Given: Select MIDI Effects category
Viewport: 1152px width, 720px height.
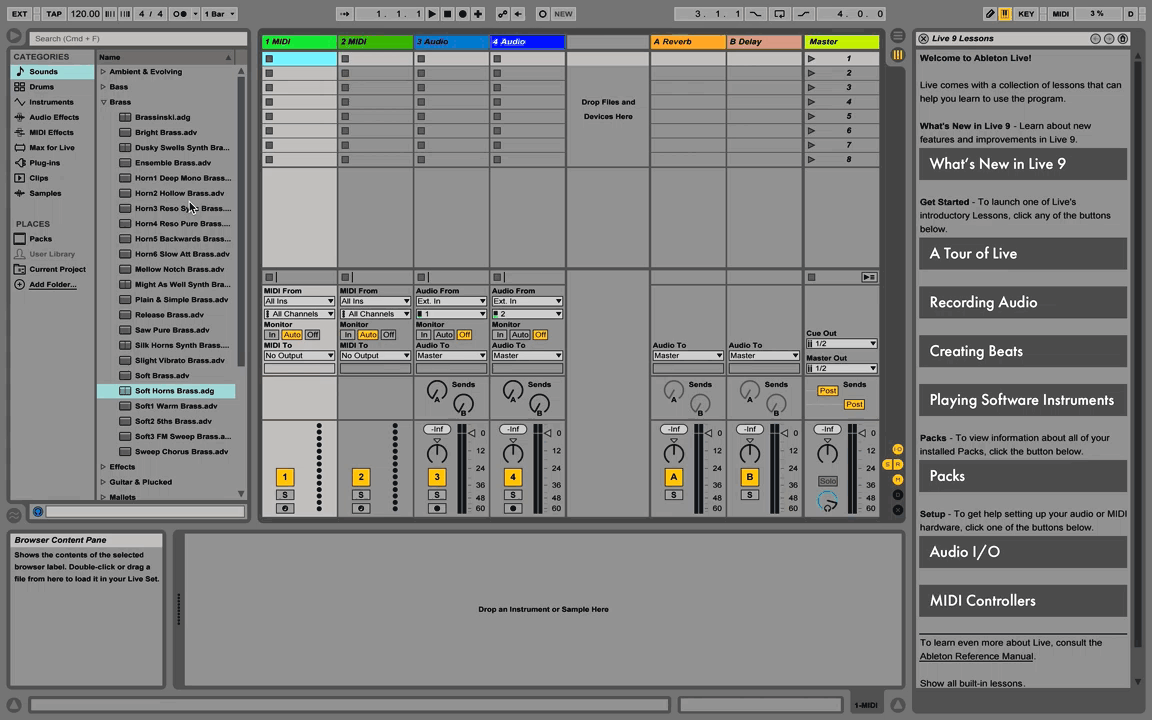Looking at the screenshot, I should (x=52, y=132).
